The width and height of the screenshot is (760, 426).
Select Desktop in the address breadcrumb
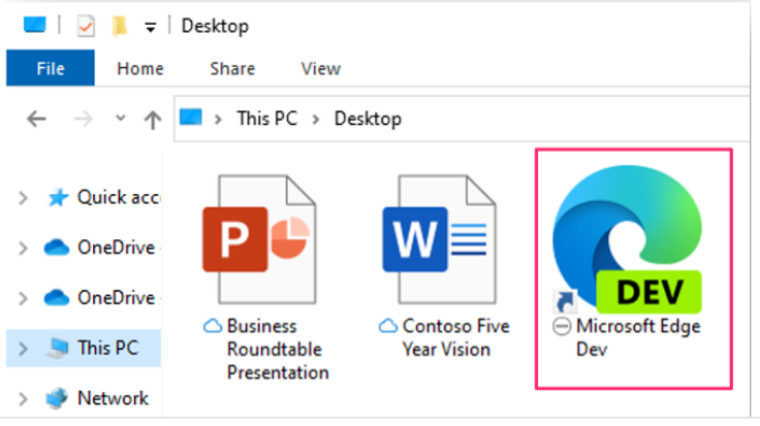tap(368, 119)
